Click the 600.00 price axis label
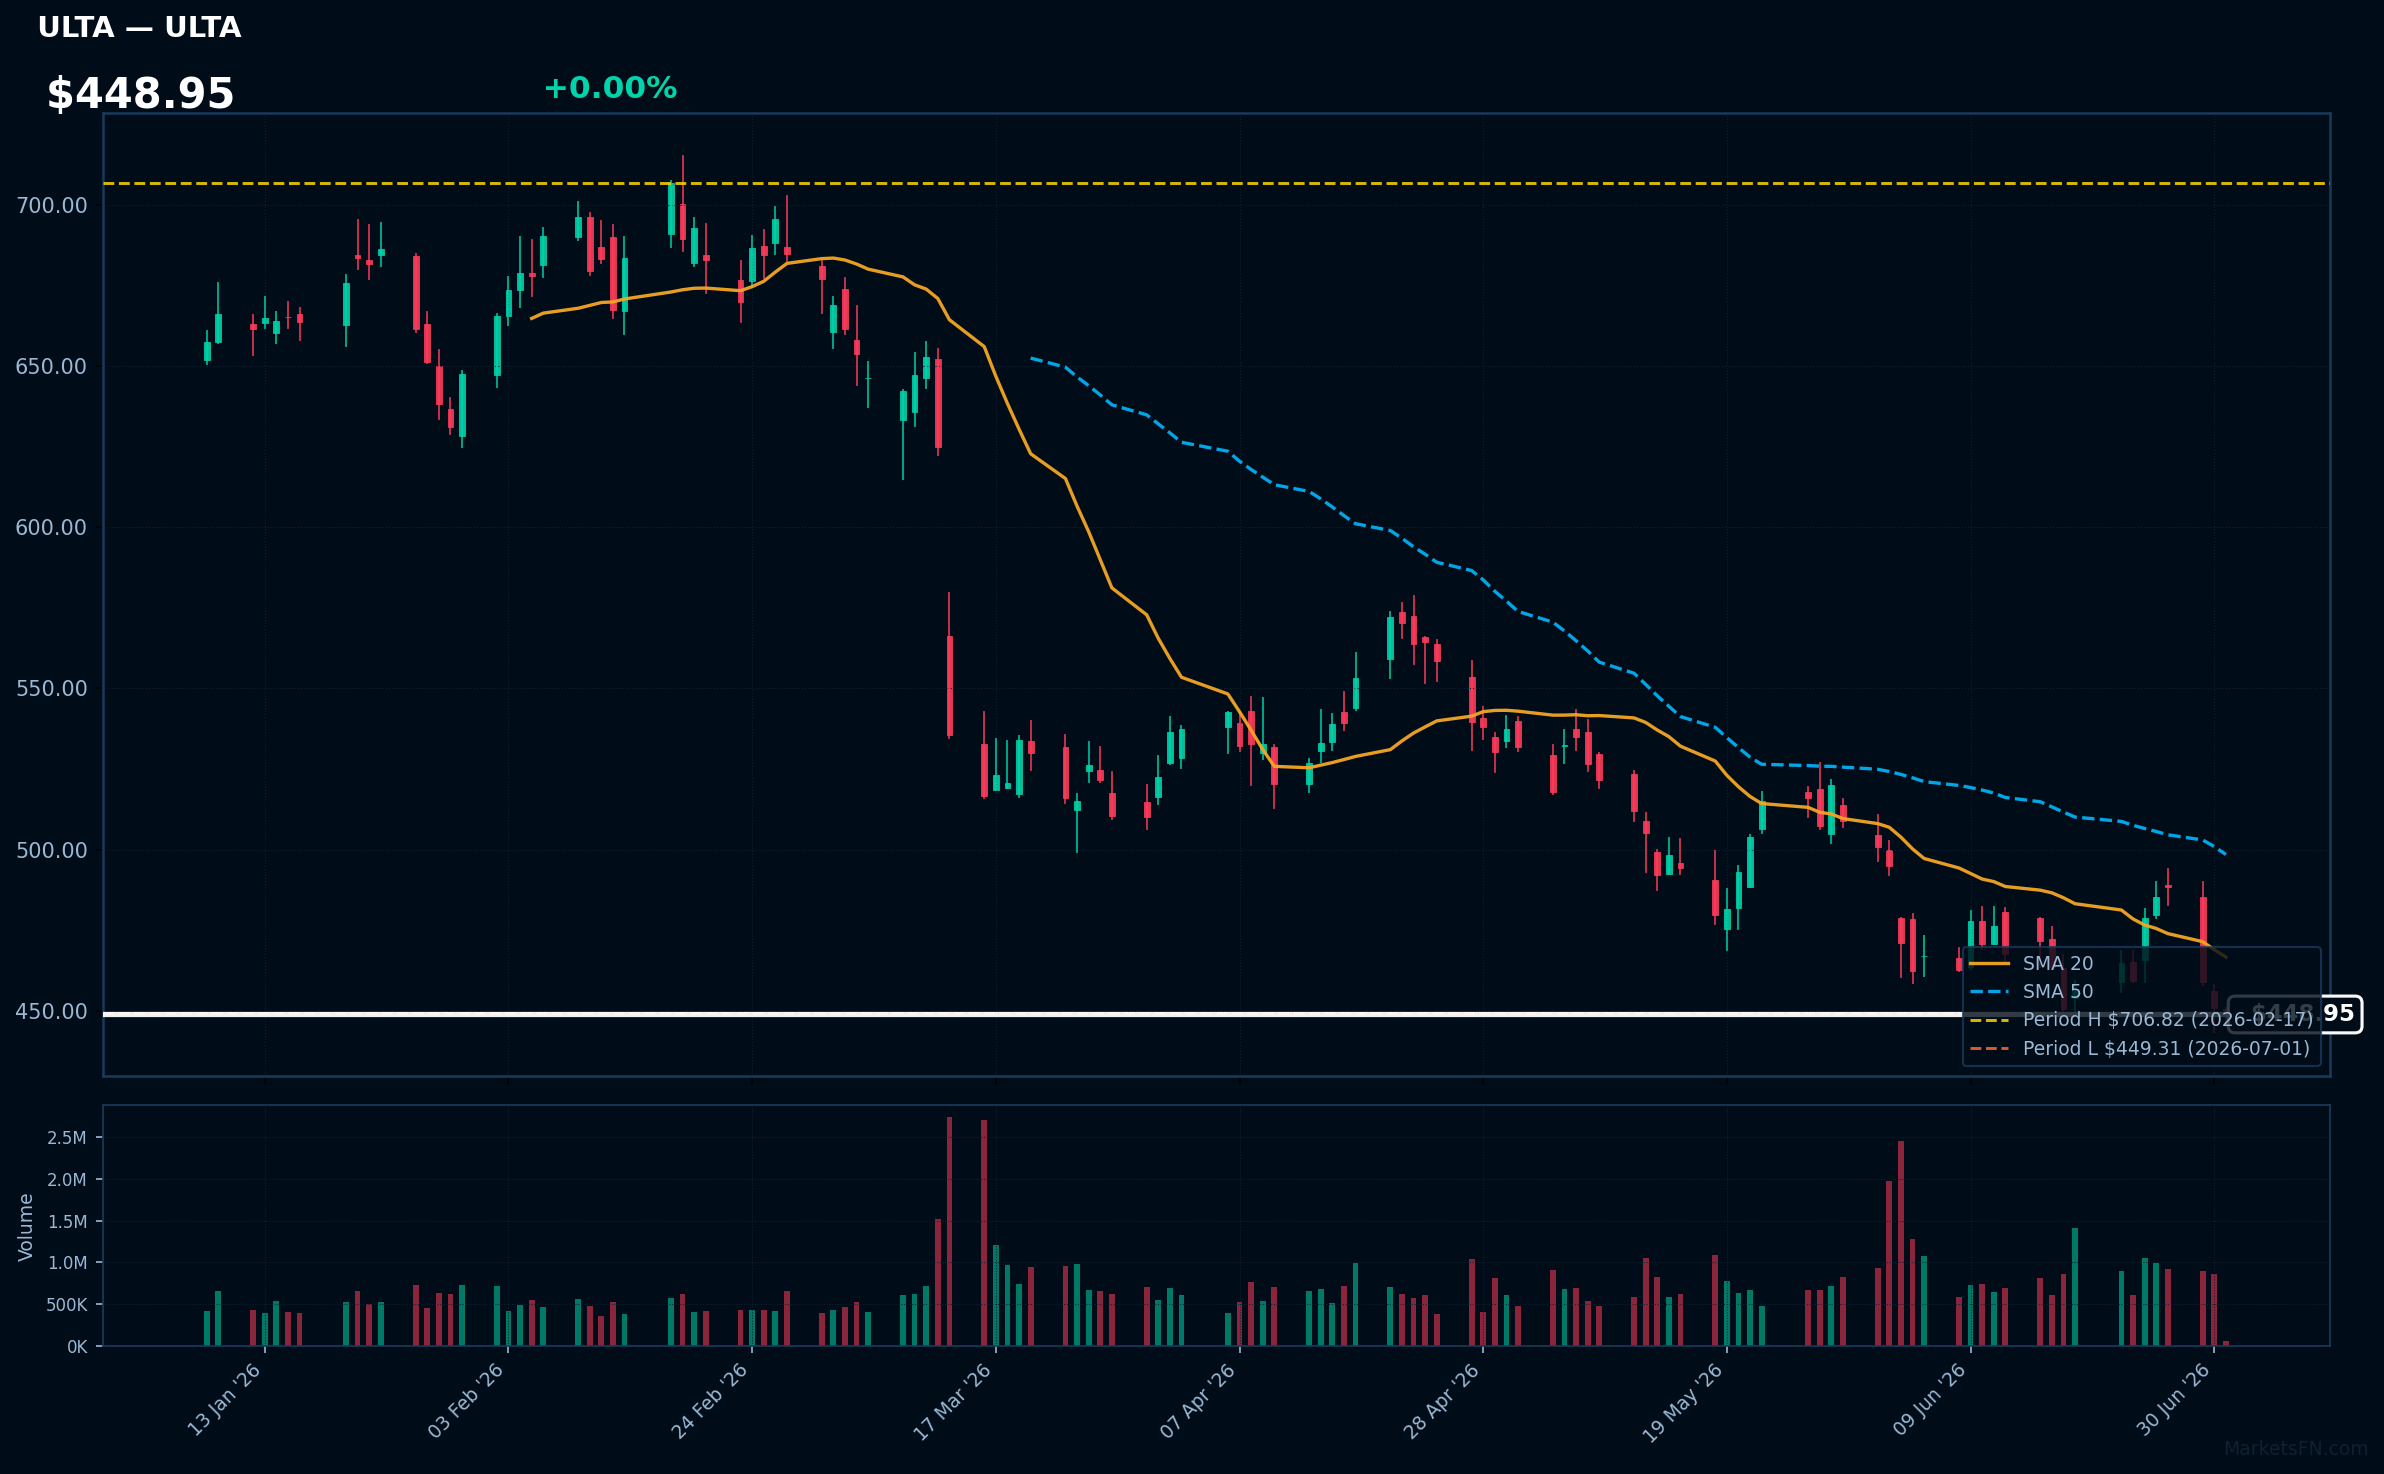The height and width of the screenshot is (1474, 2384). 52,528
